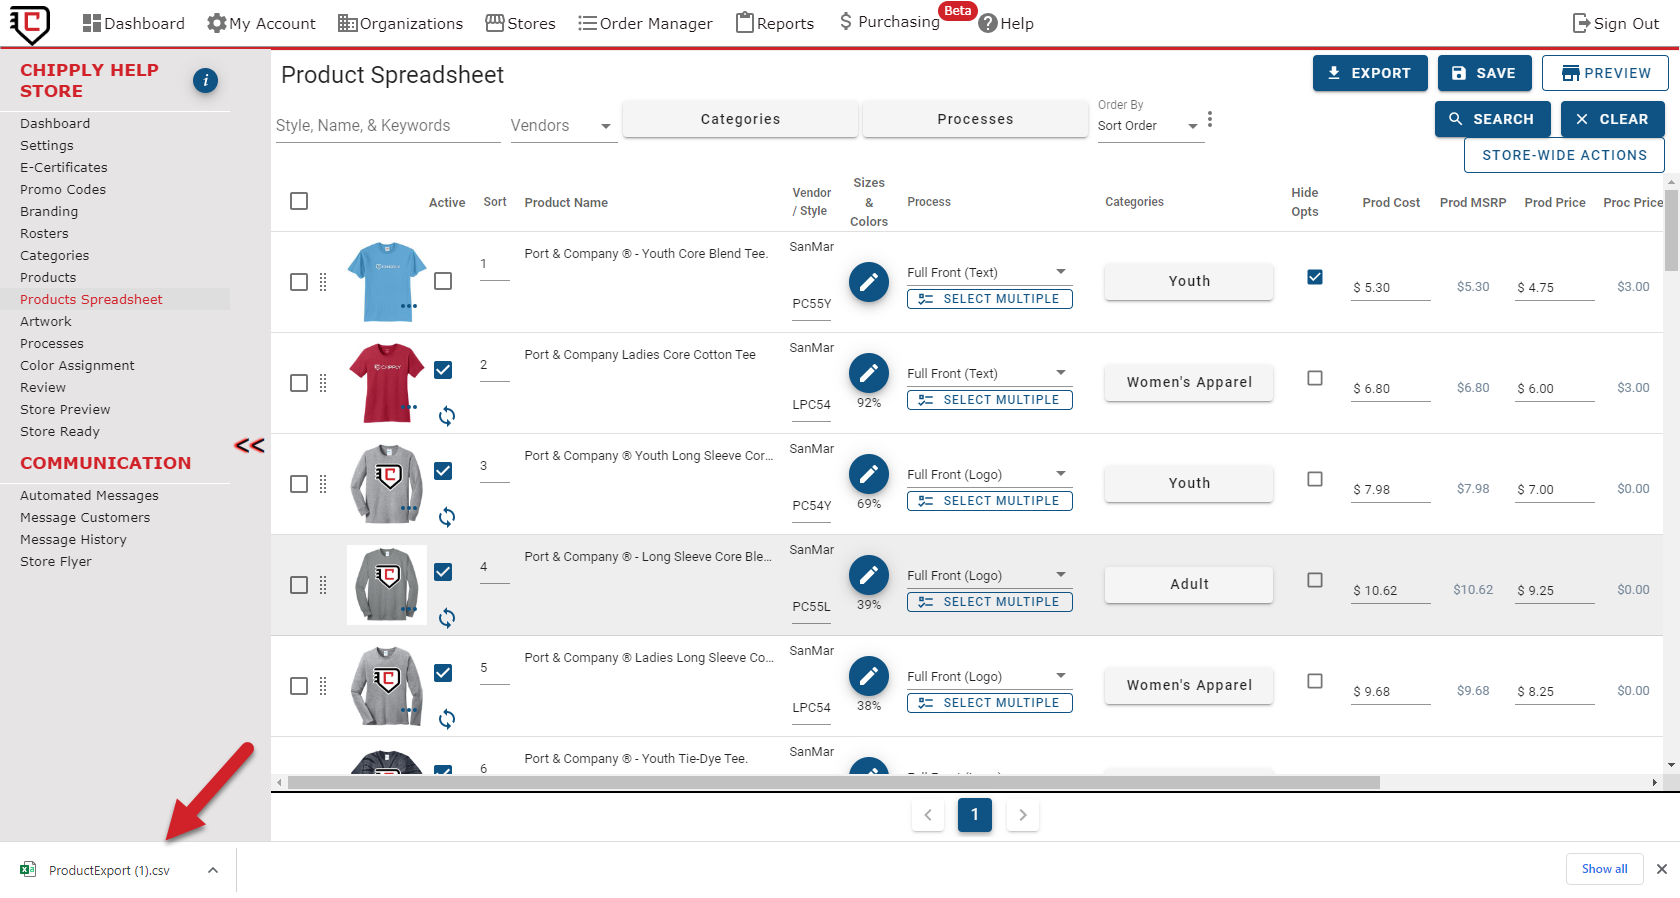Refresh Youth Long Sleeve product PC54Y

pyautogui.click(x=447, y=517)
